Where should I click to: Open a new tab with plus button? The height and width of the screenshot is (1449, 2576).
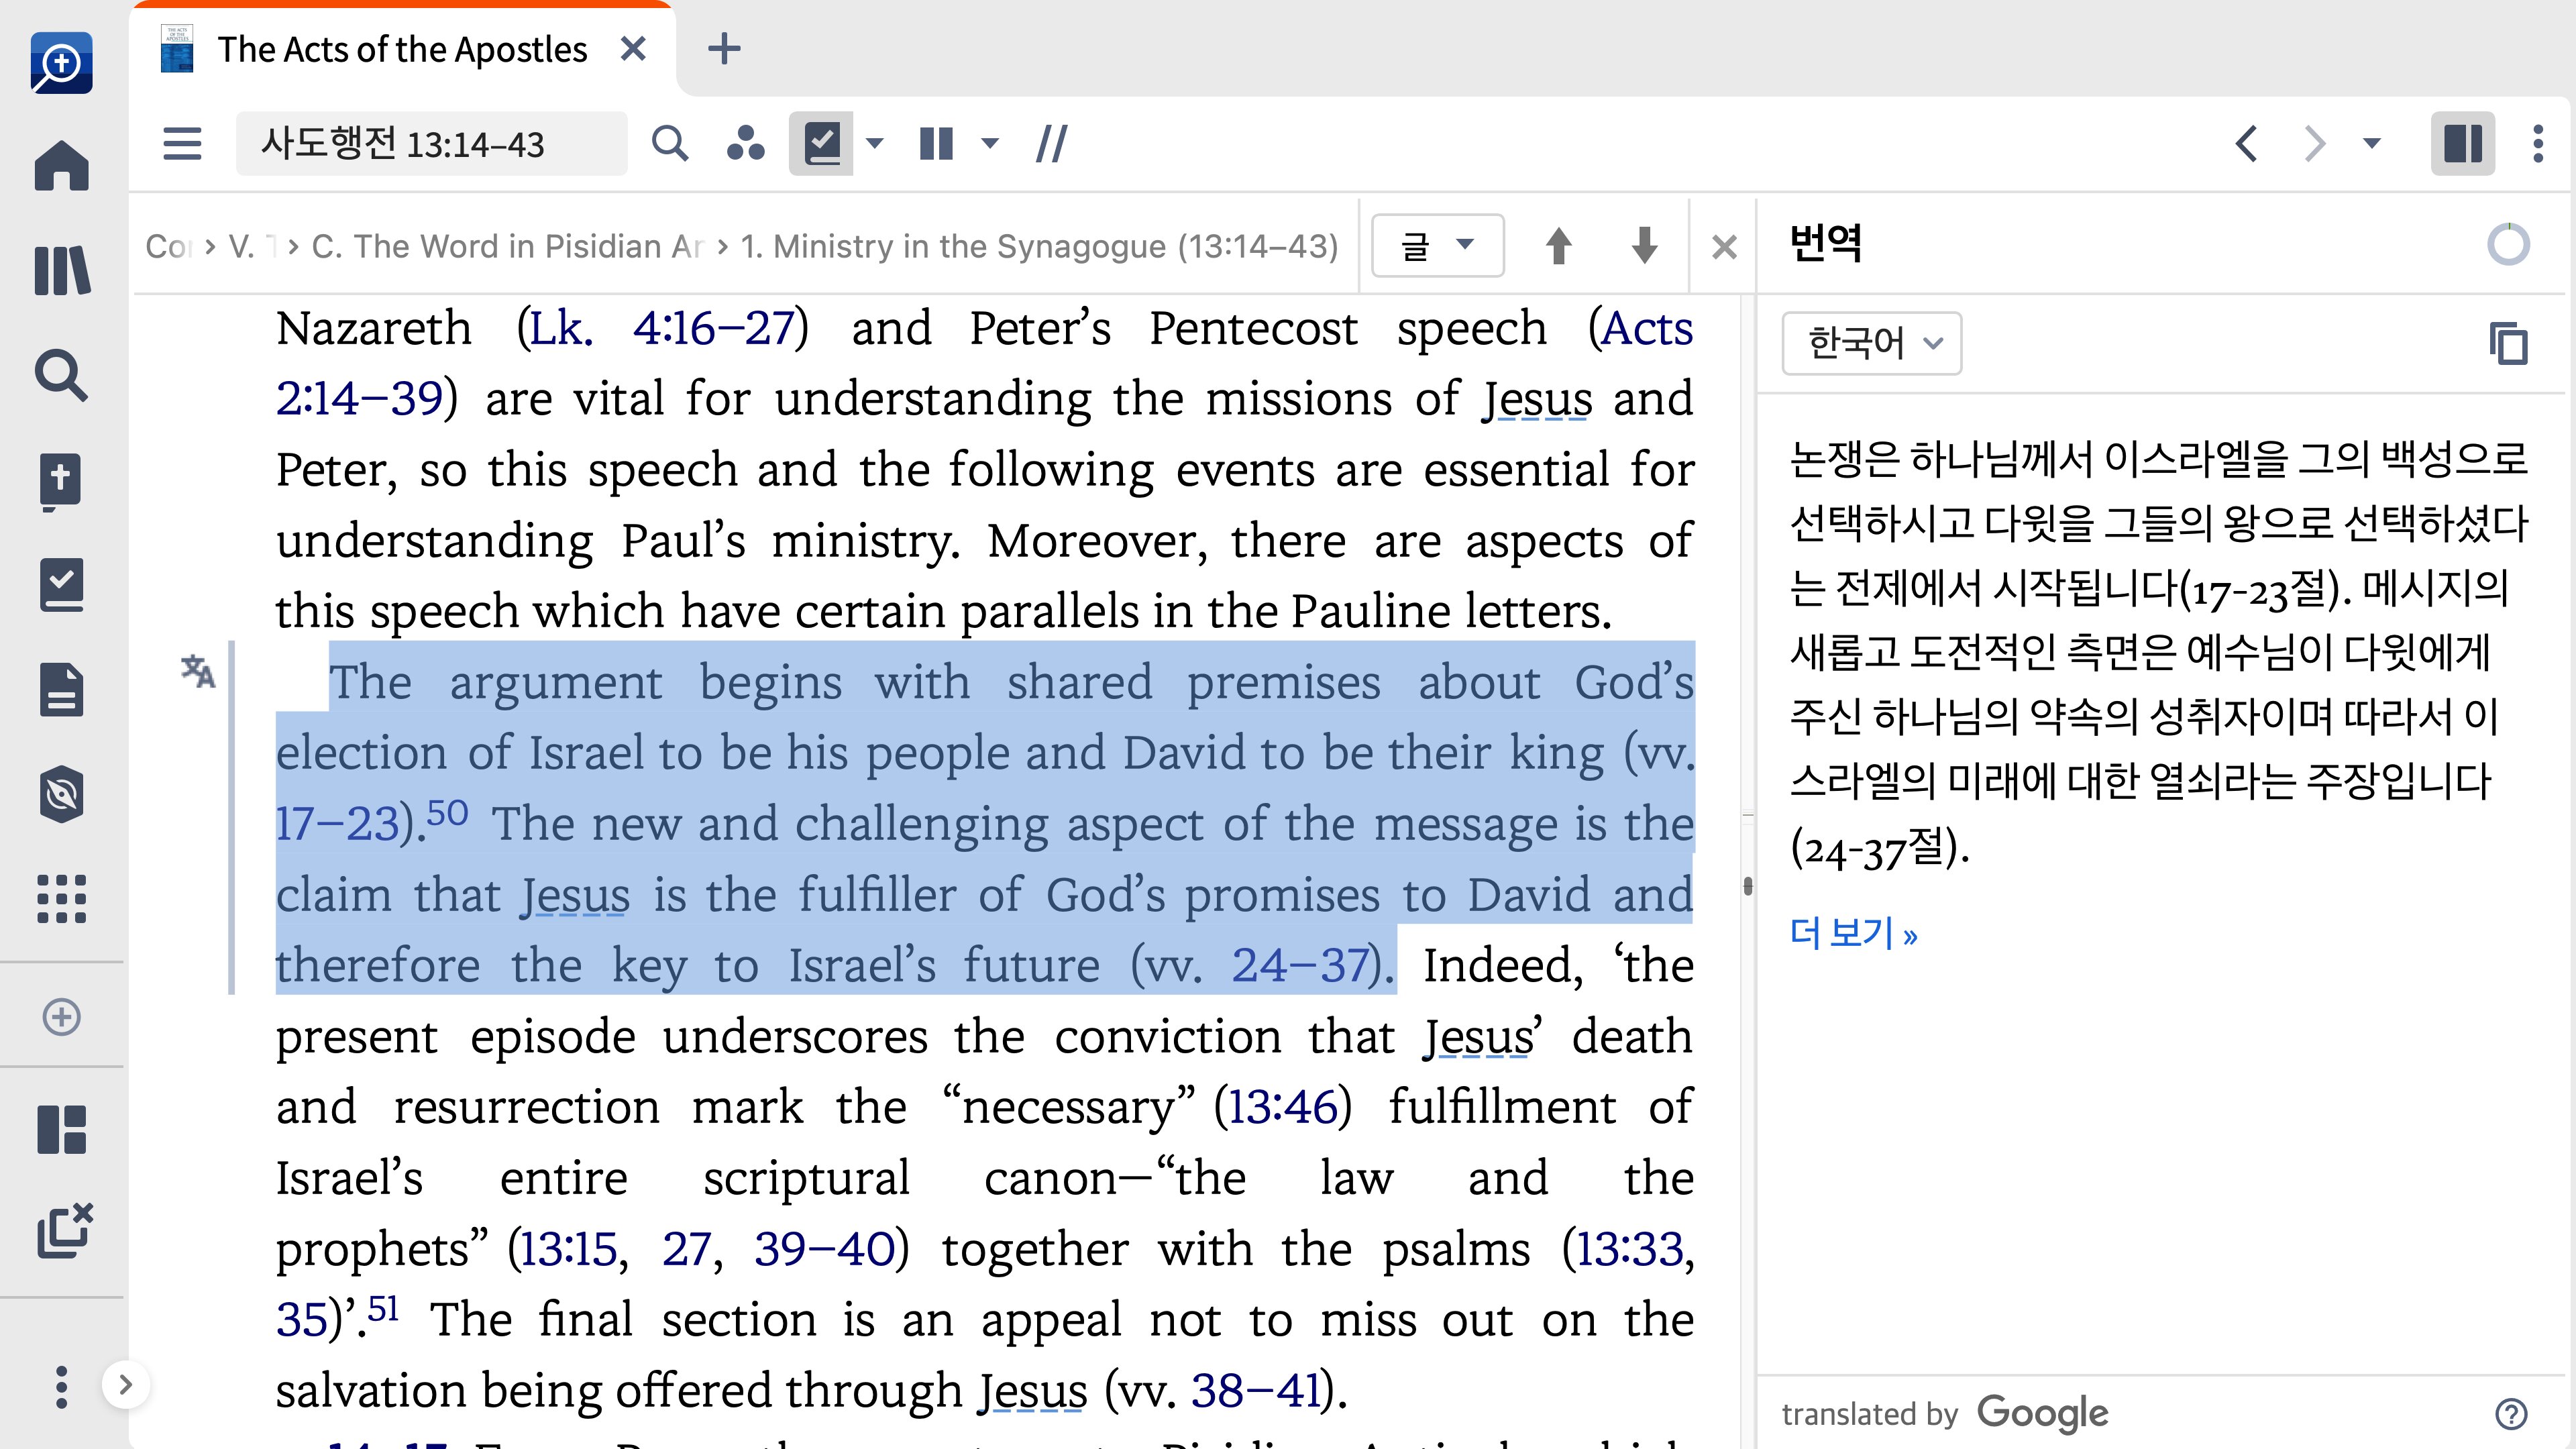click(x=724, y=49)
